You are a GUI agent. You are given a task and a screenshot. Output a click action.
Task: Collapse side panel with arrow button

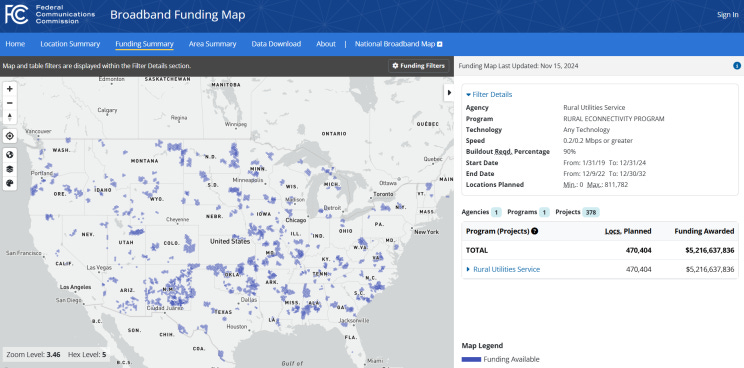pos(449,92)
